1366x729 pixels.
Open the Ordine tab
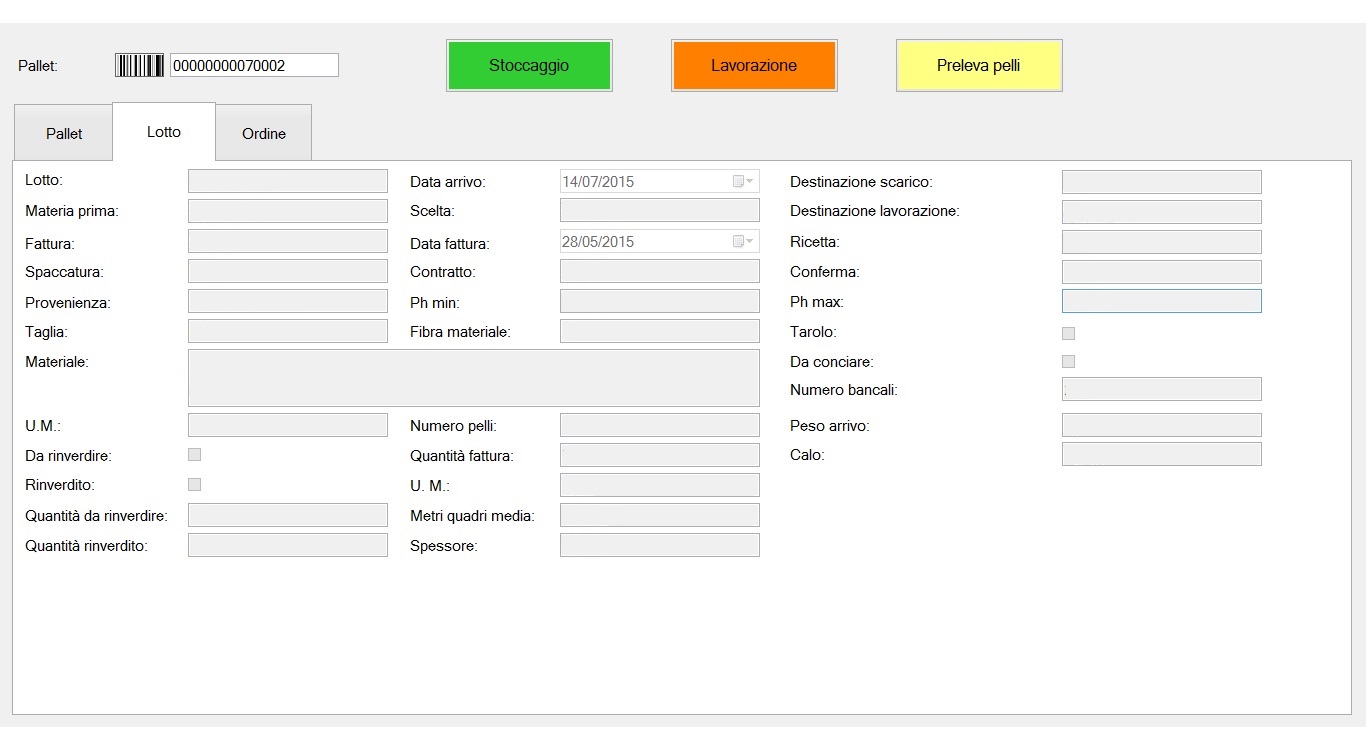click(264, 133)
